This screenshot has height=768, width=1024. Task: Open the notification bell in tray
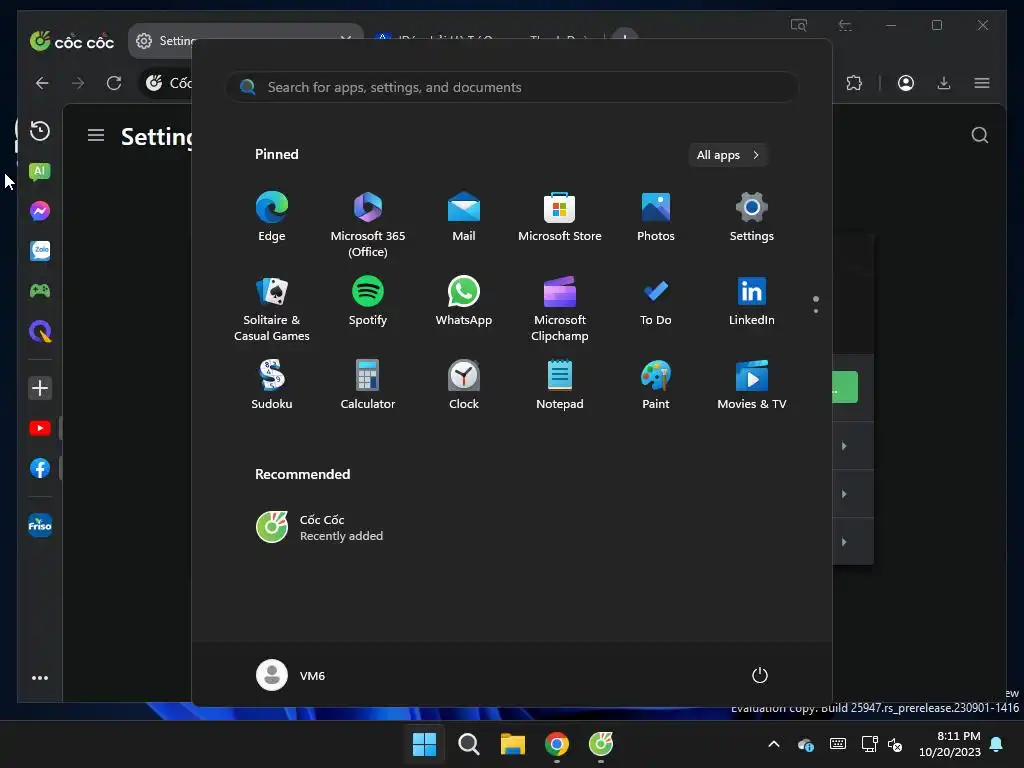[997, 744]
